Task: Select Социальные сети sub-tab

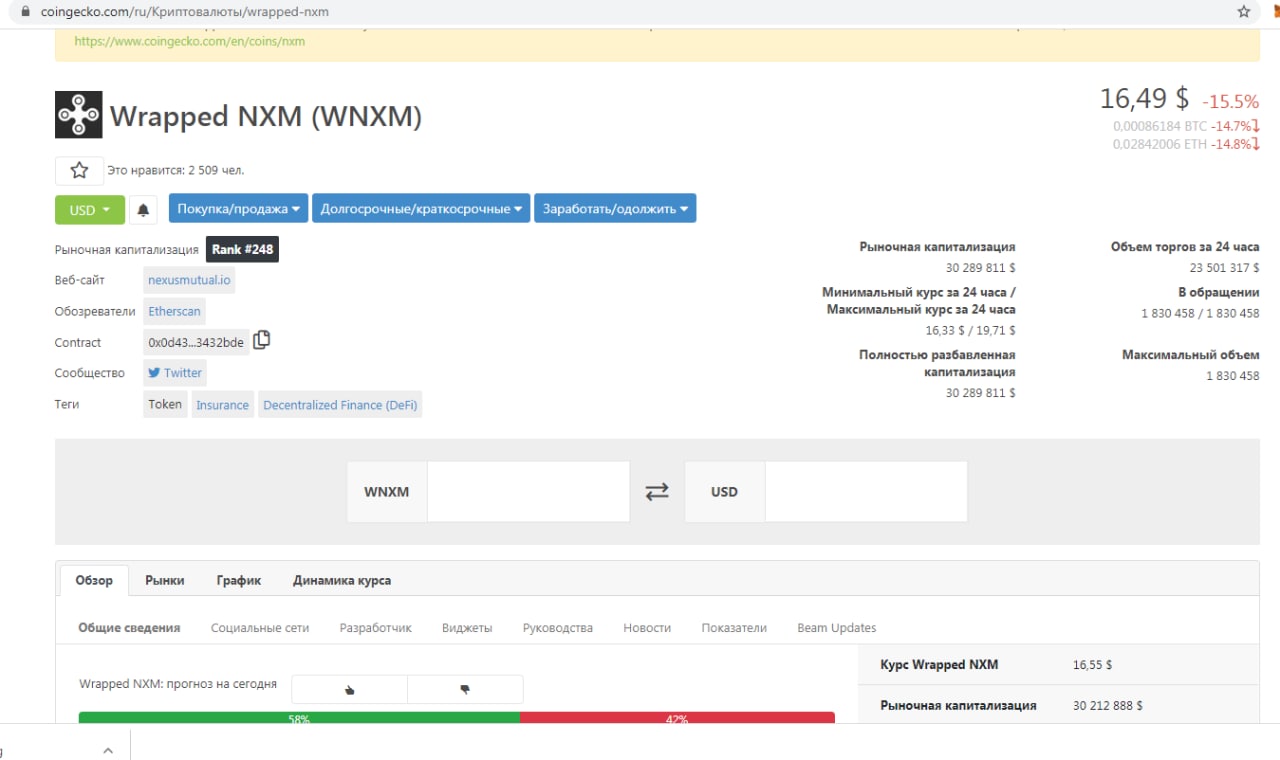Action: coord(260,628)
